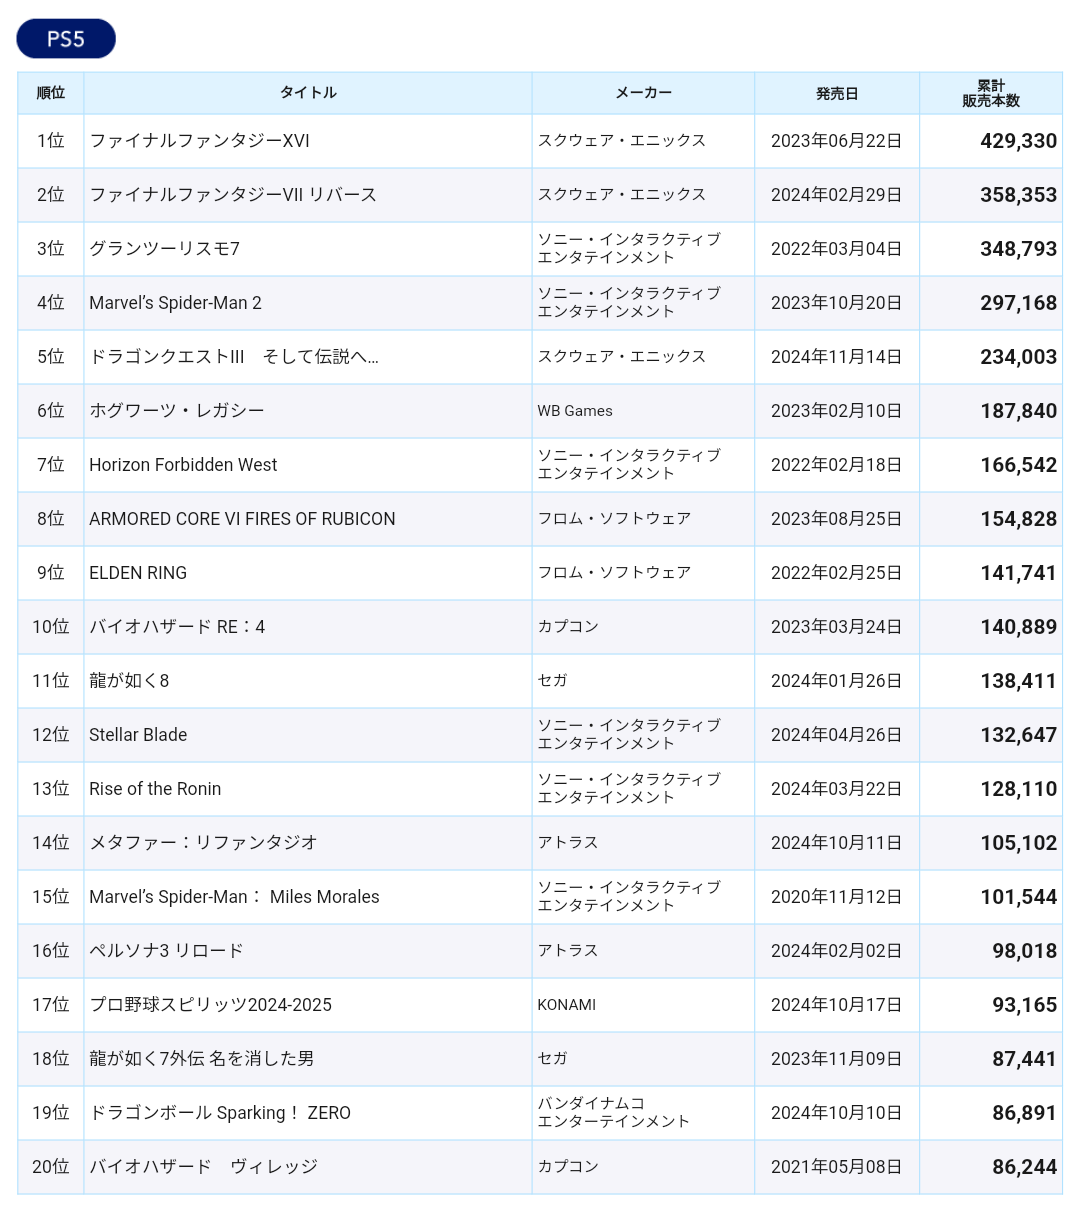Image resolution: width=1080 pixels, height=1212 pixels.
Task: Click the 発売日 column header
Action: point(837,93)
